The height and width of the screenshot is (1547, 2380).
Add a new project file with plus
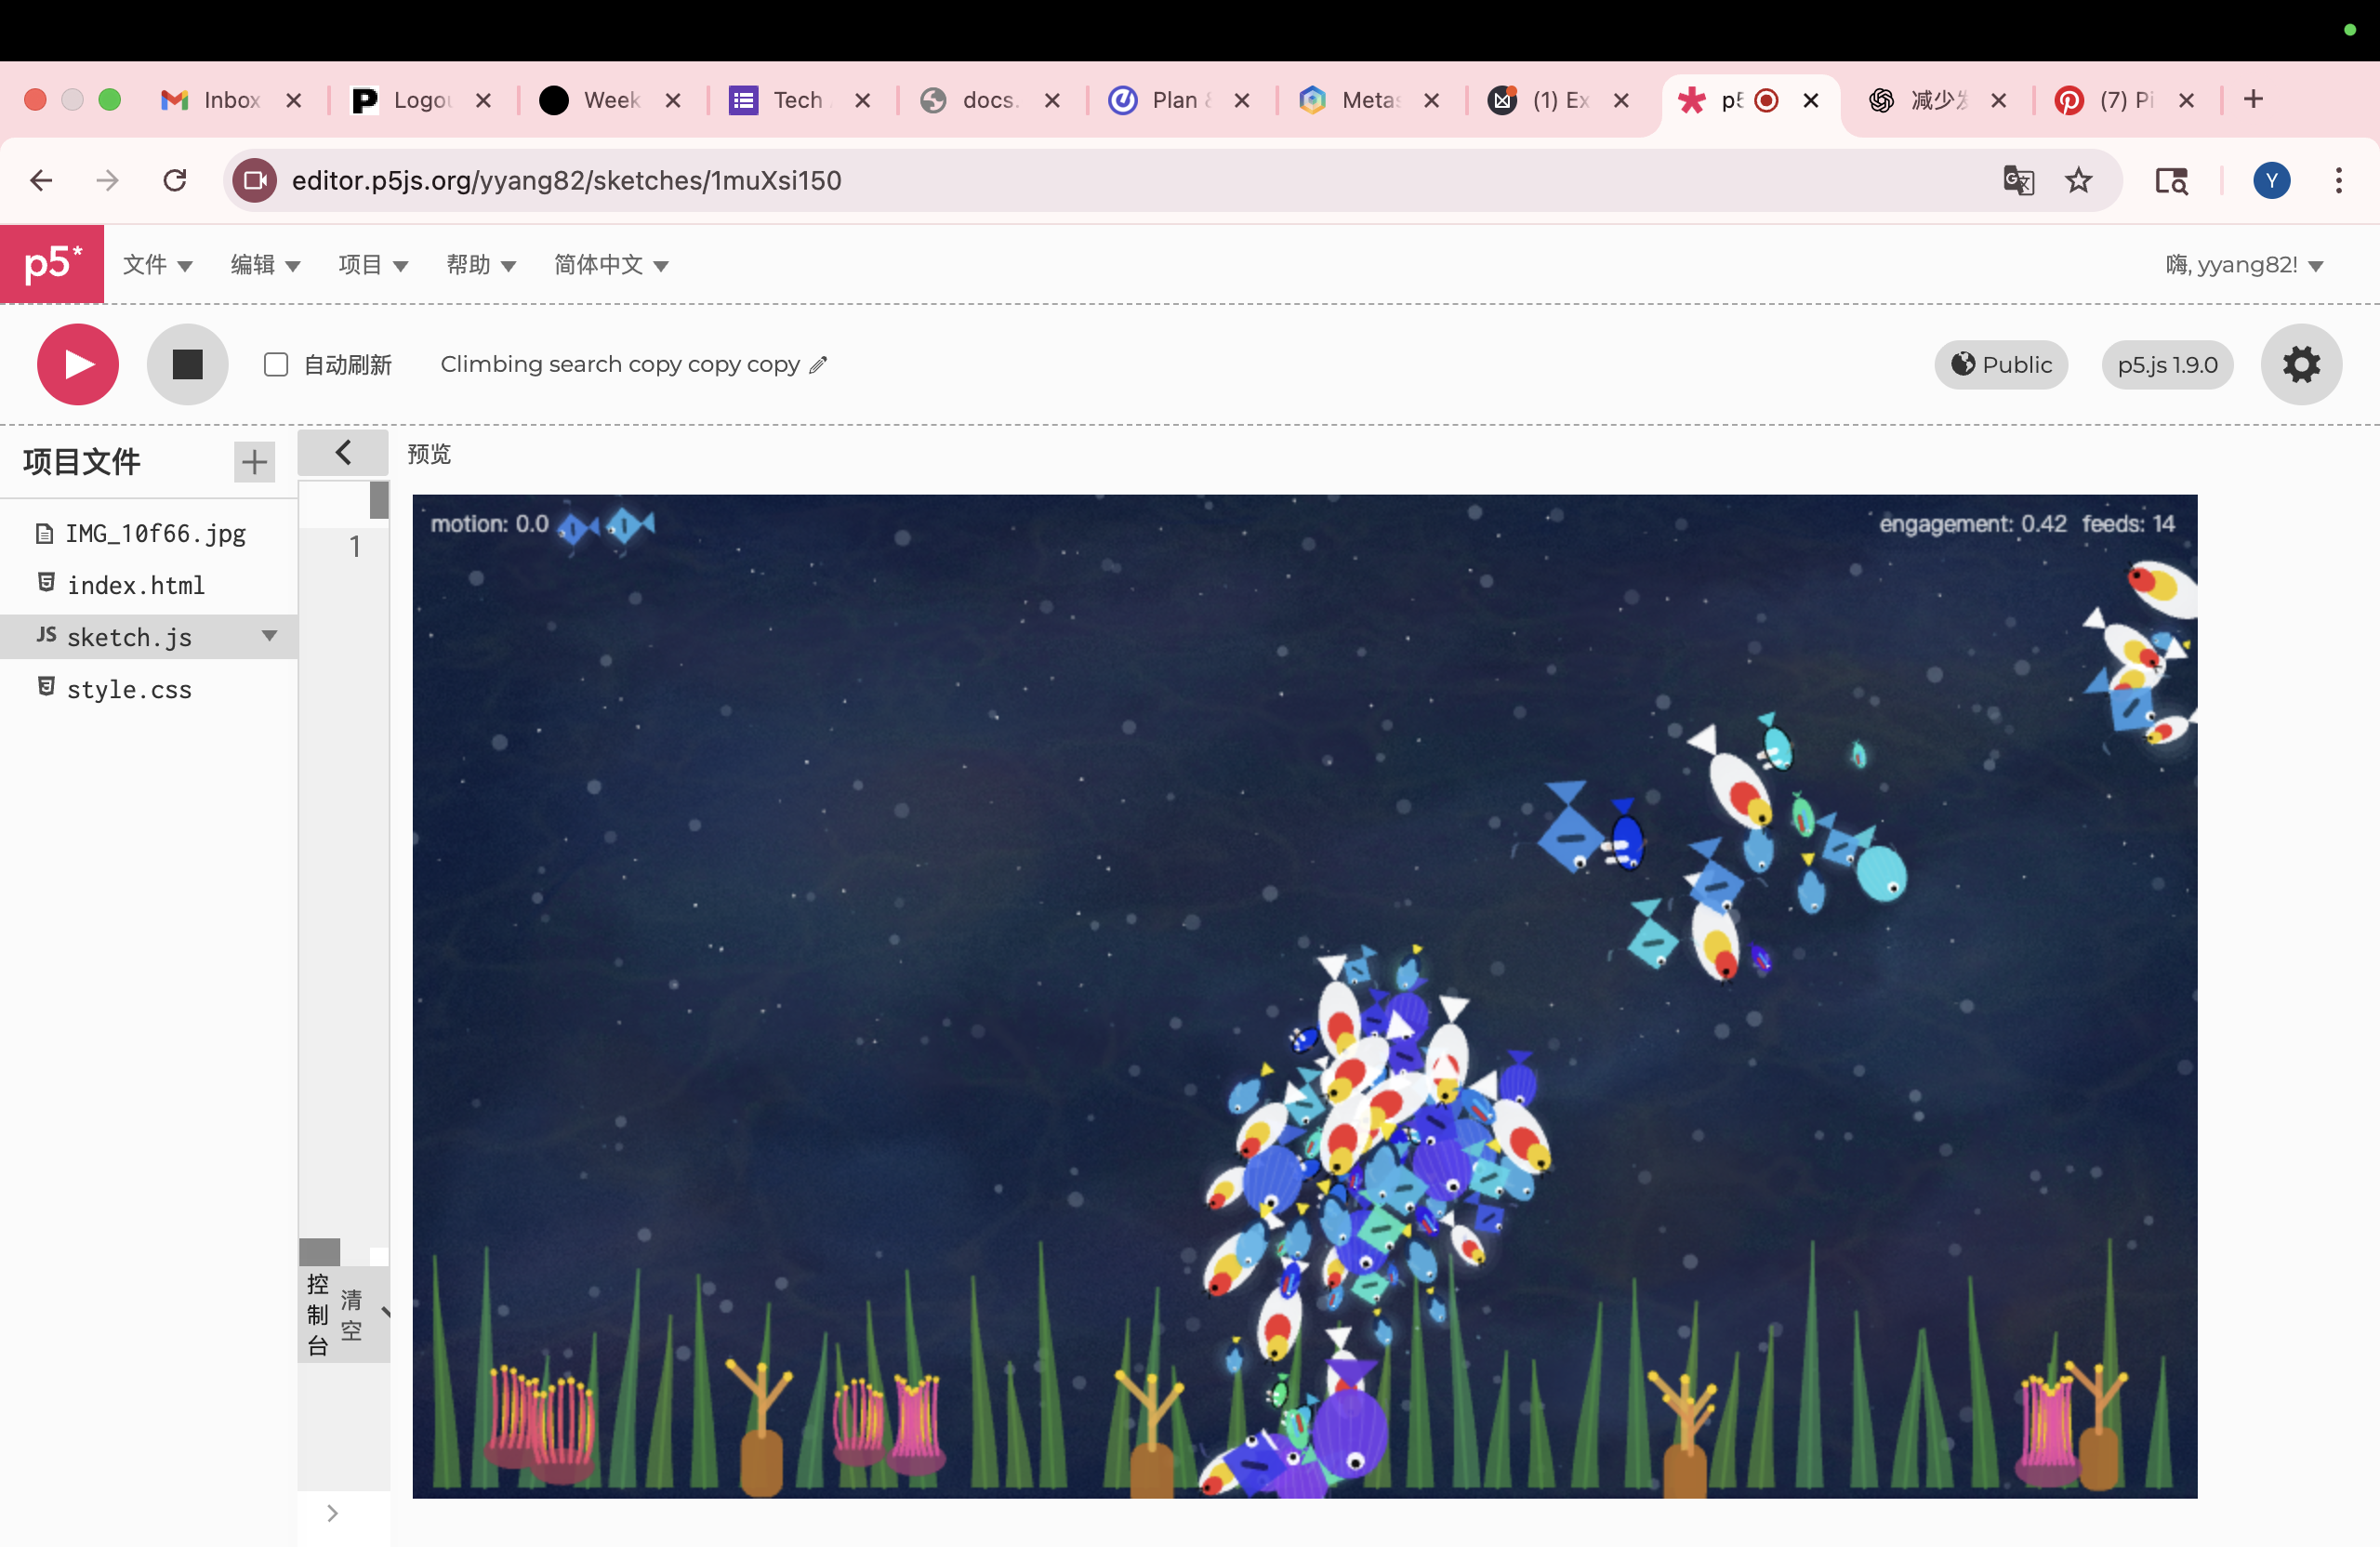[254, 462]
